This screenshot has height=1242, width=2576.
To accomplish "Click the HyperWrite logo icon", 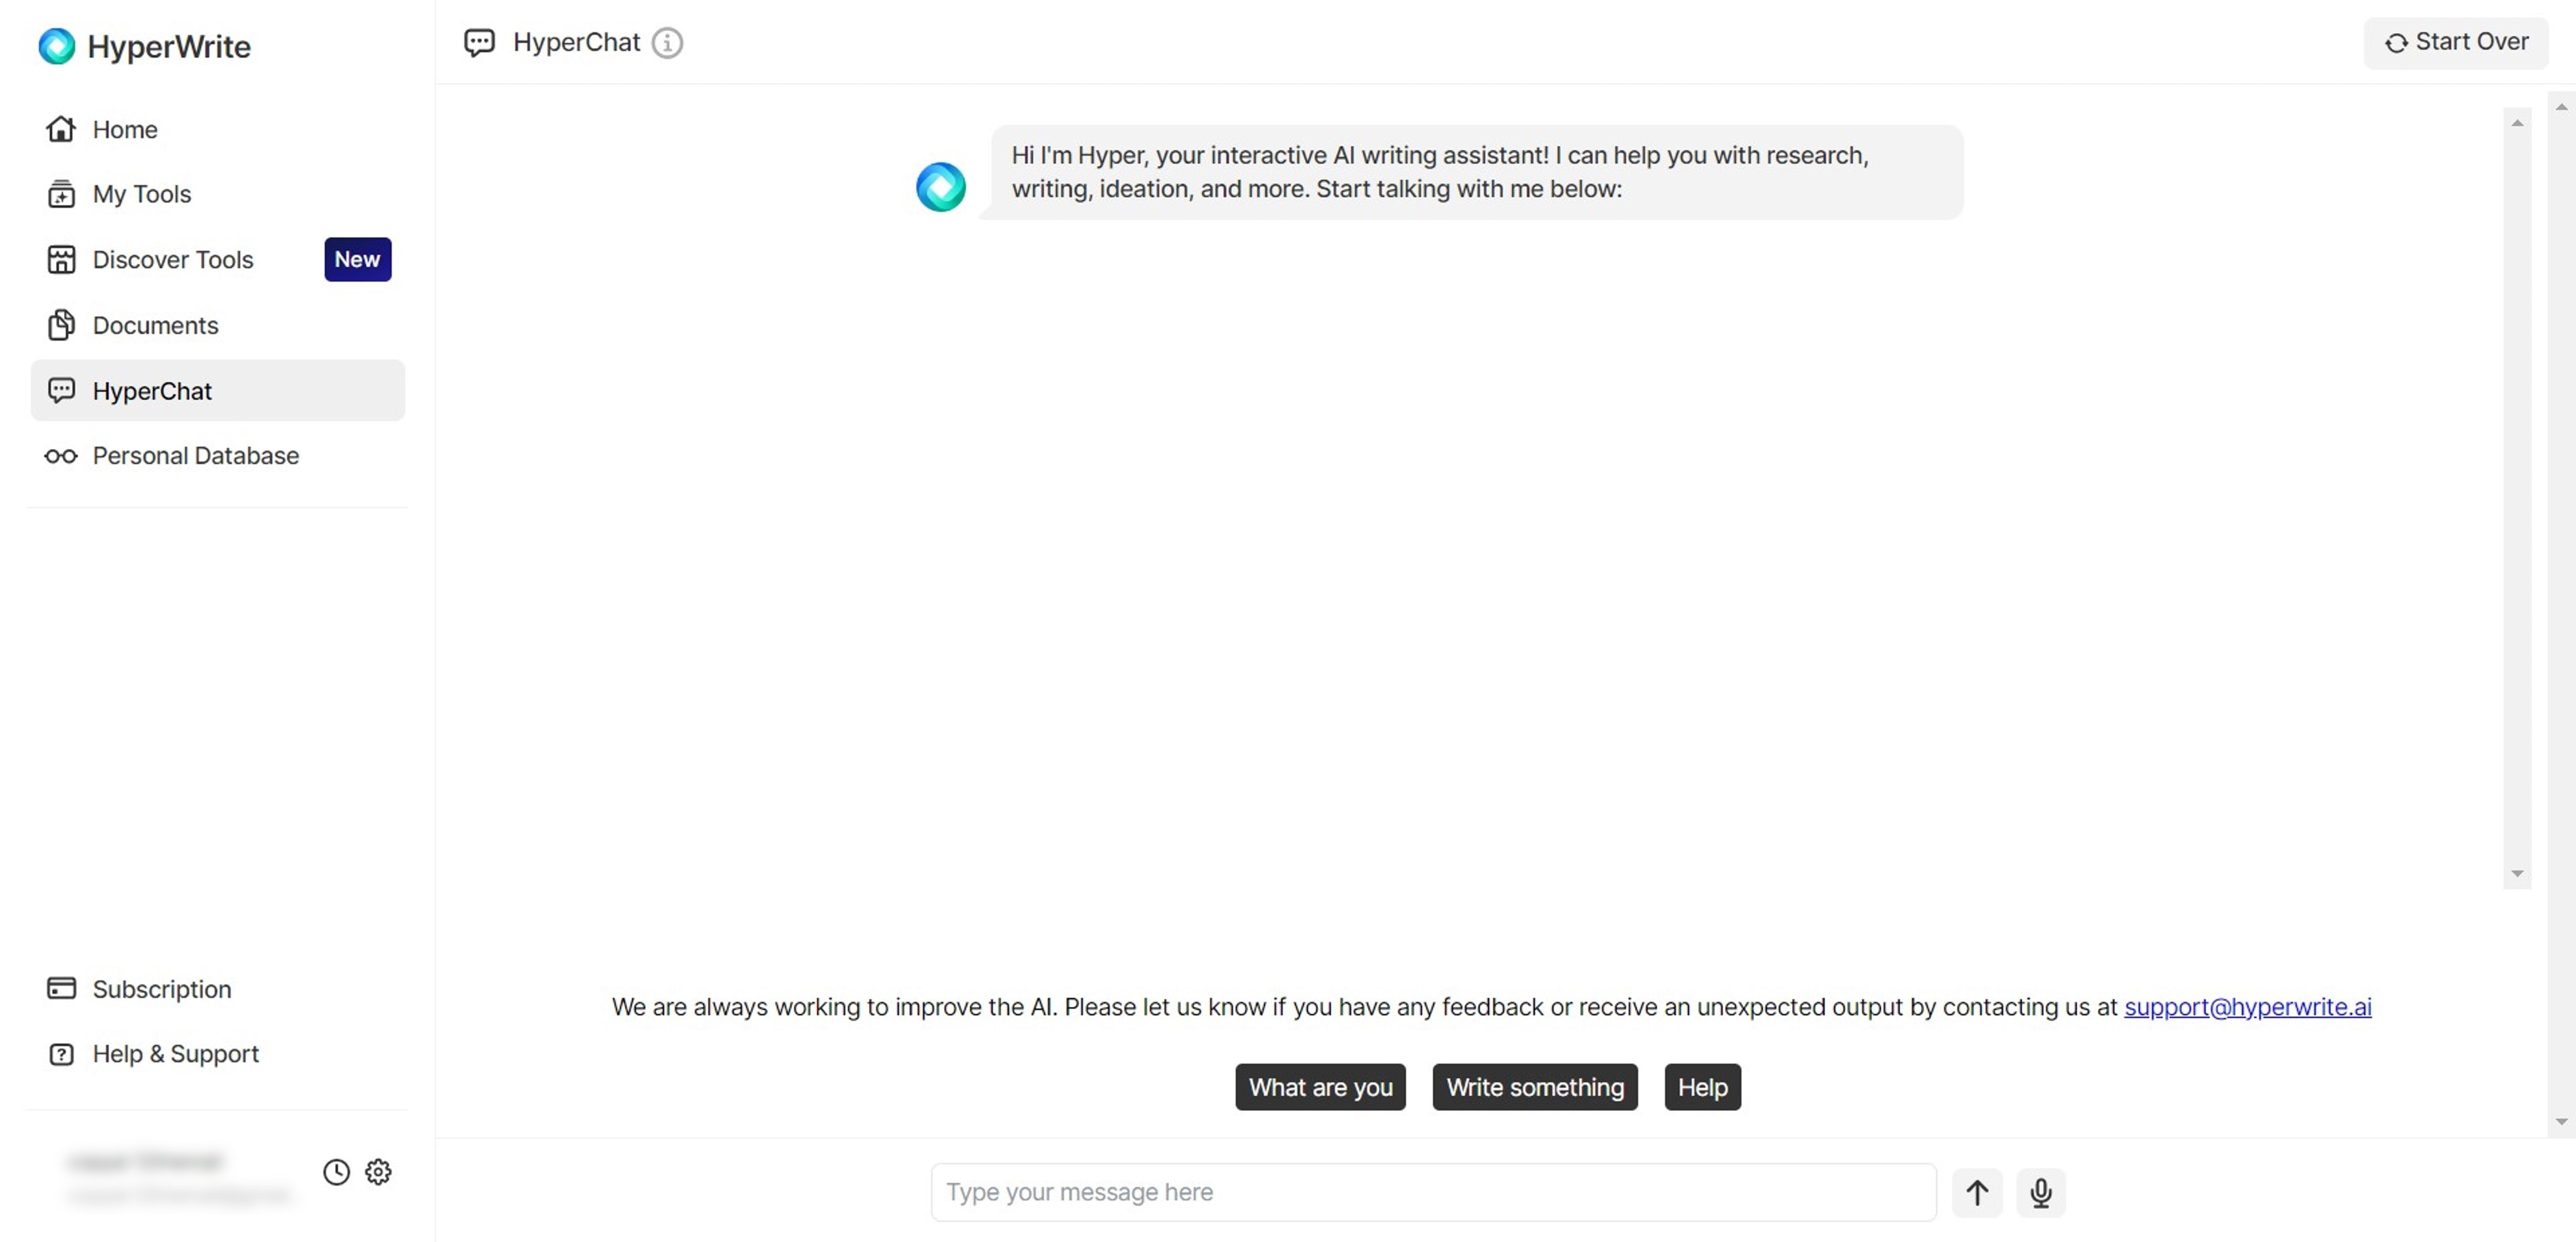I will [x=56, y=46].
